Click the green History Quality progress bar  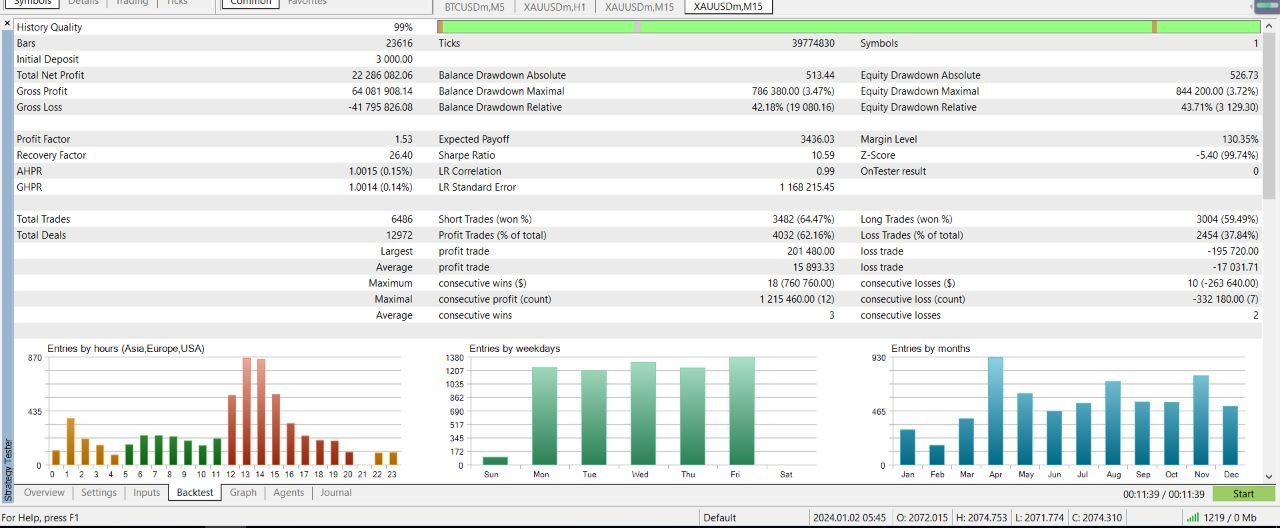[849, 27]
